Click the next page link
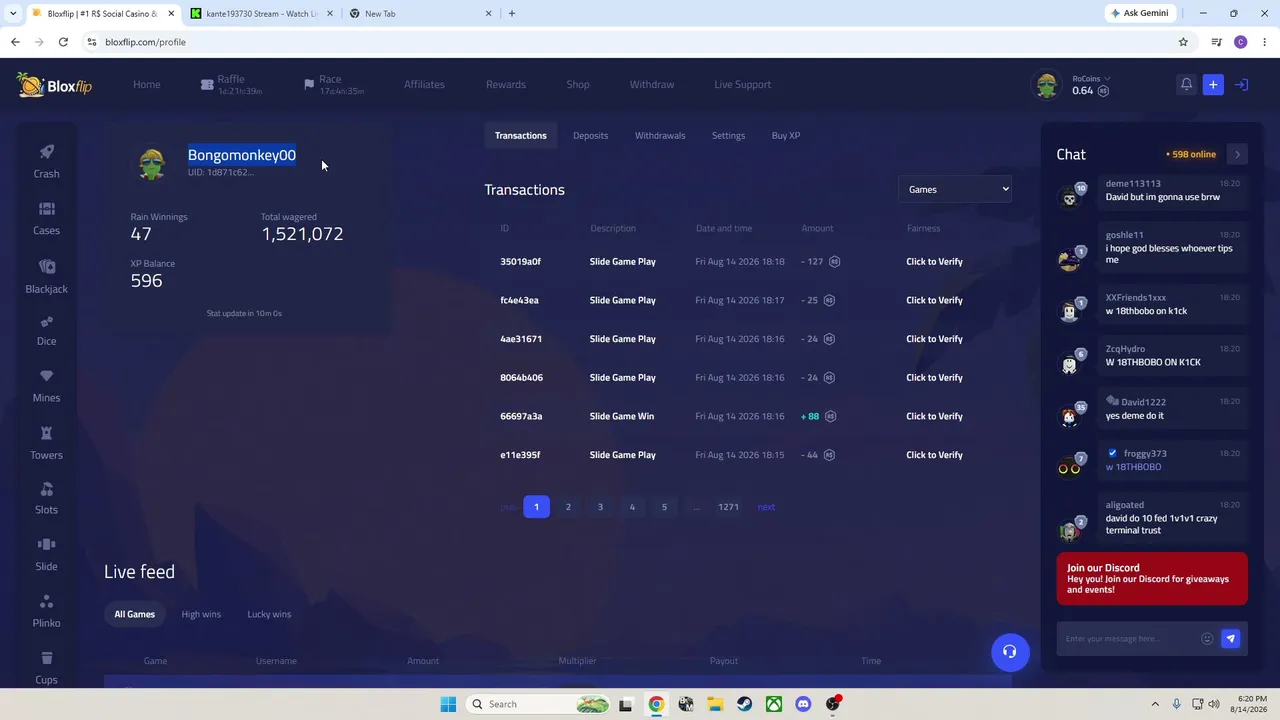This screenshot has width=1280, height=720. 766,507
